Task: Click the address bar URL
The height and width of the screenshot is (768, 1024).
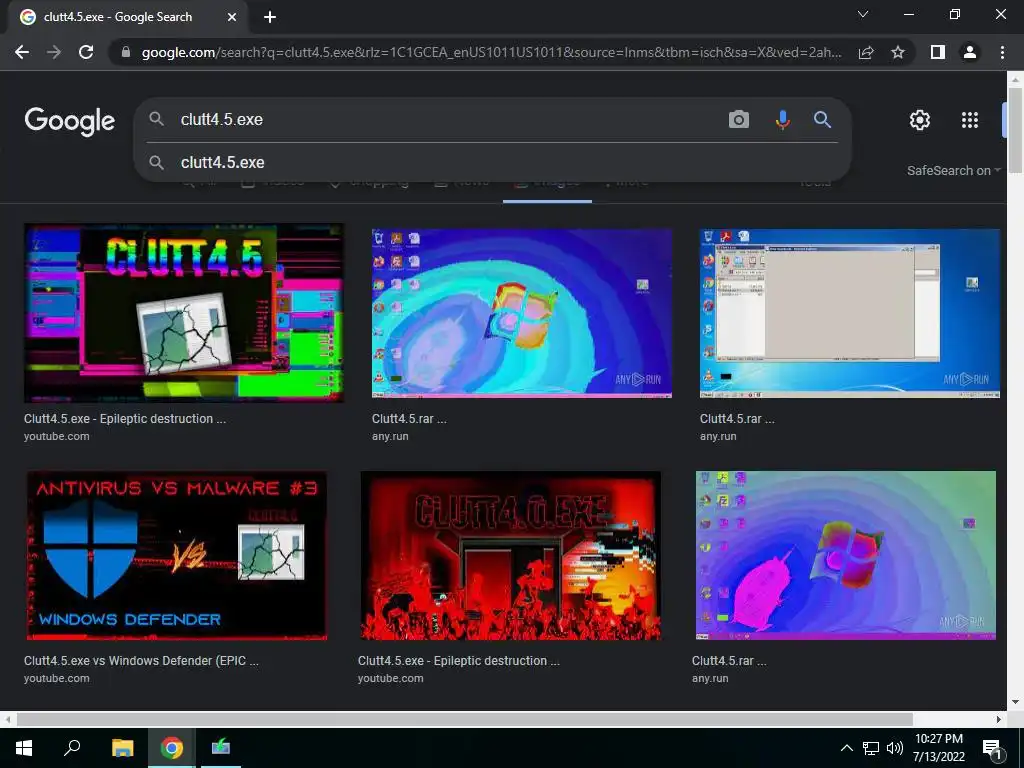Action: point(491,52)
